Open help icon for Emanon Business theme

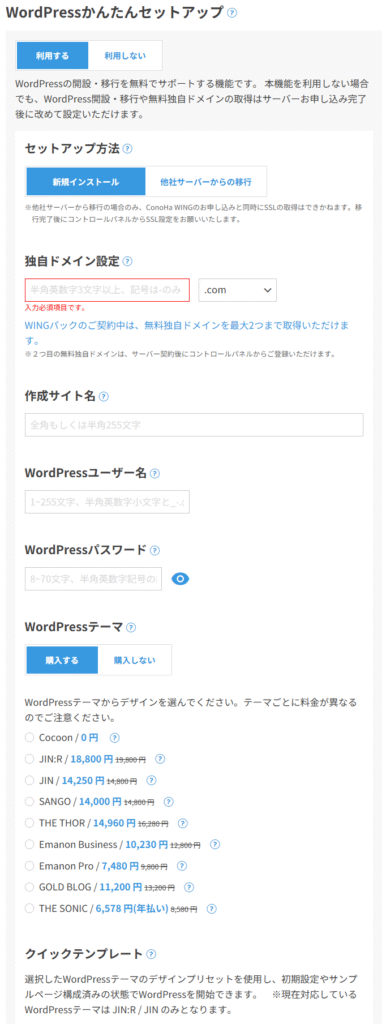pos(215,844)
